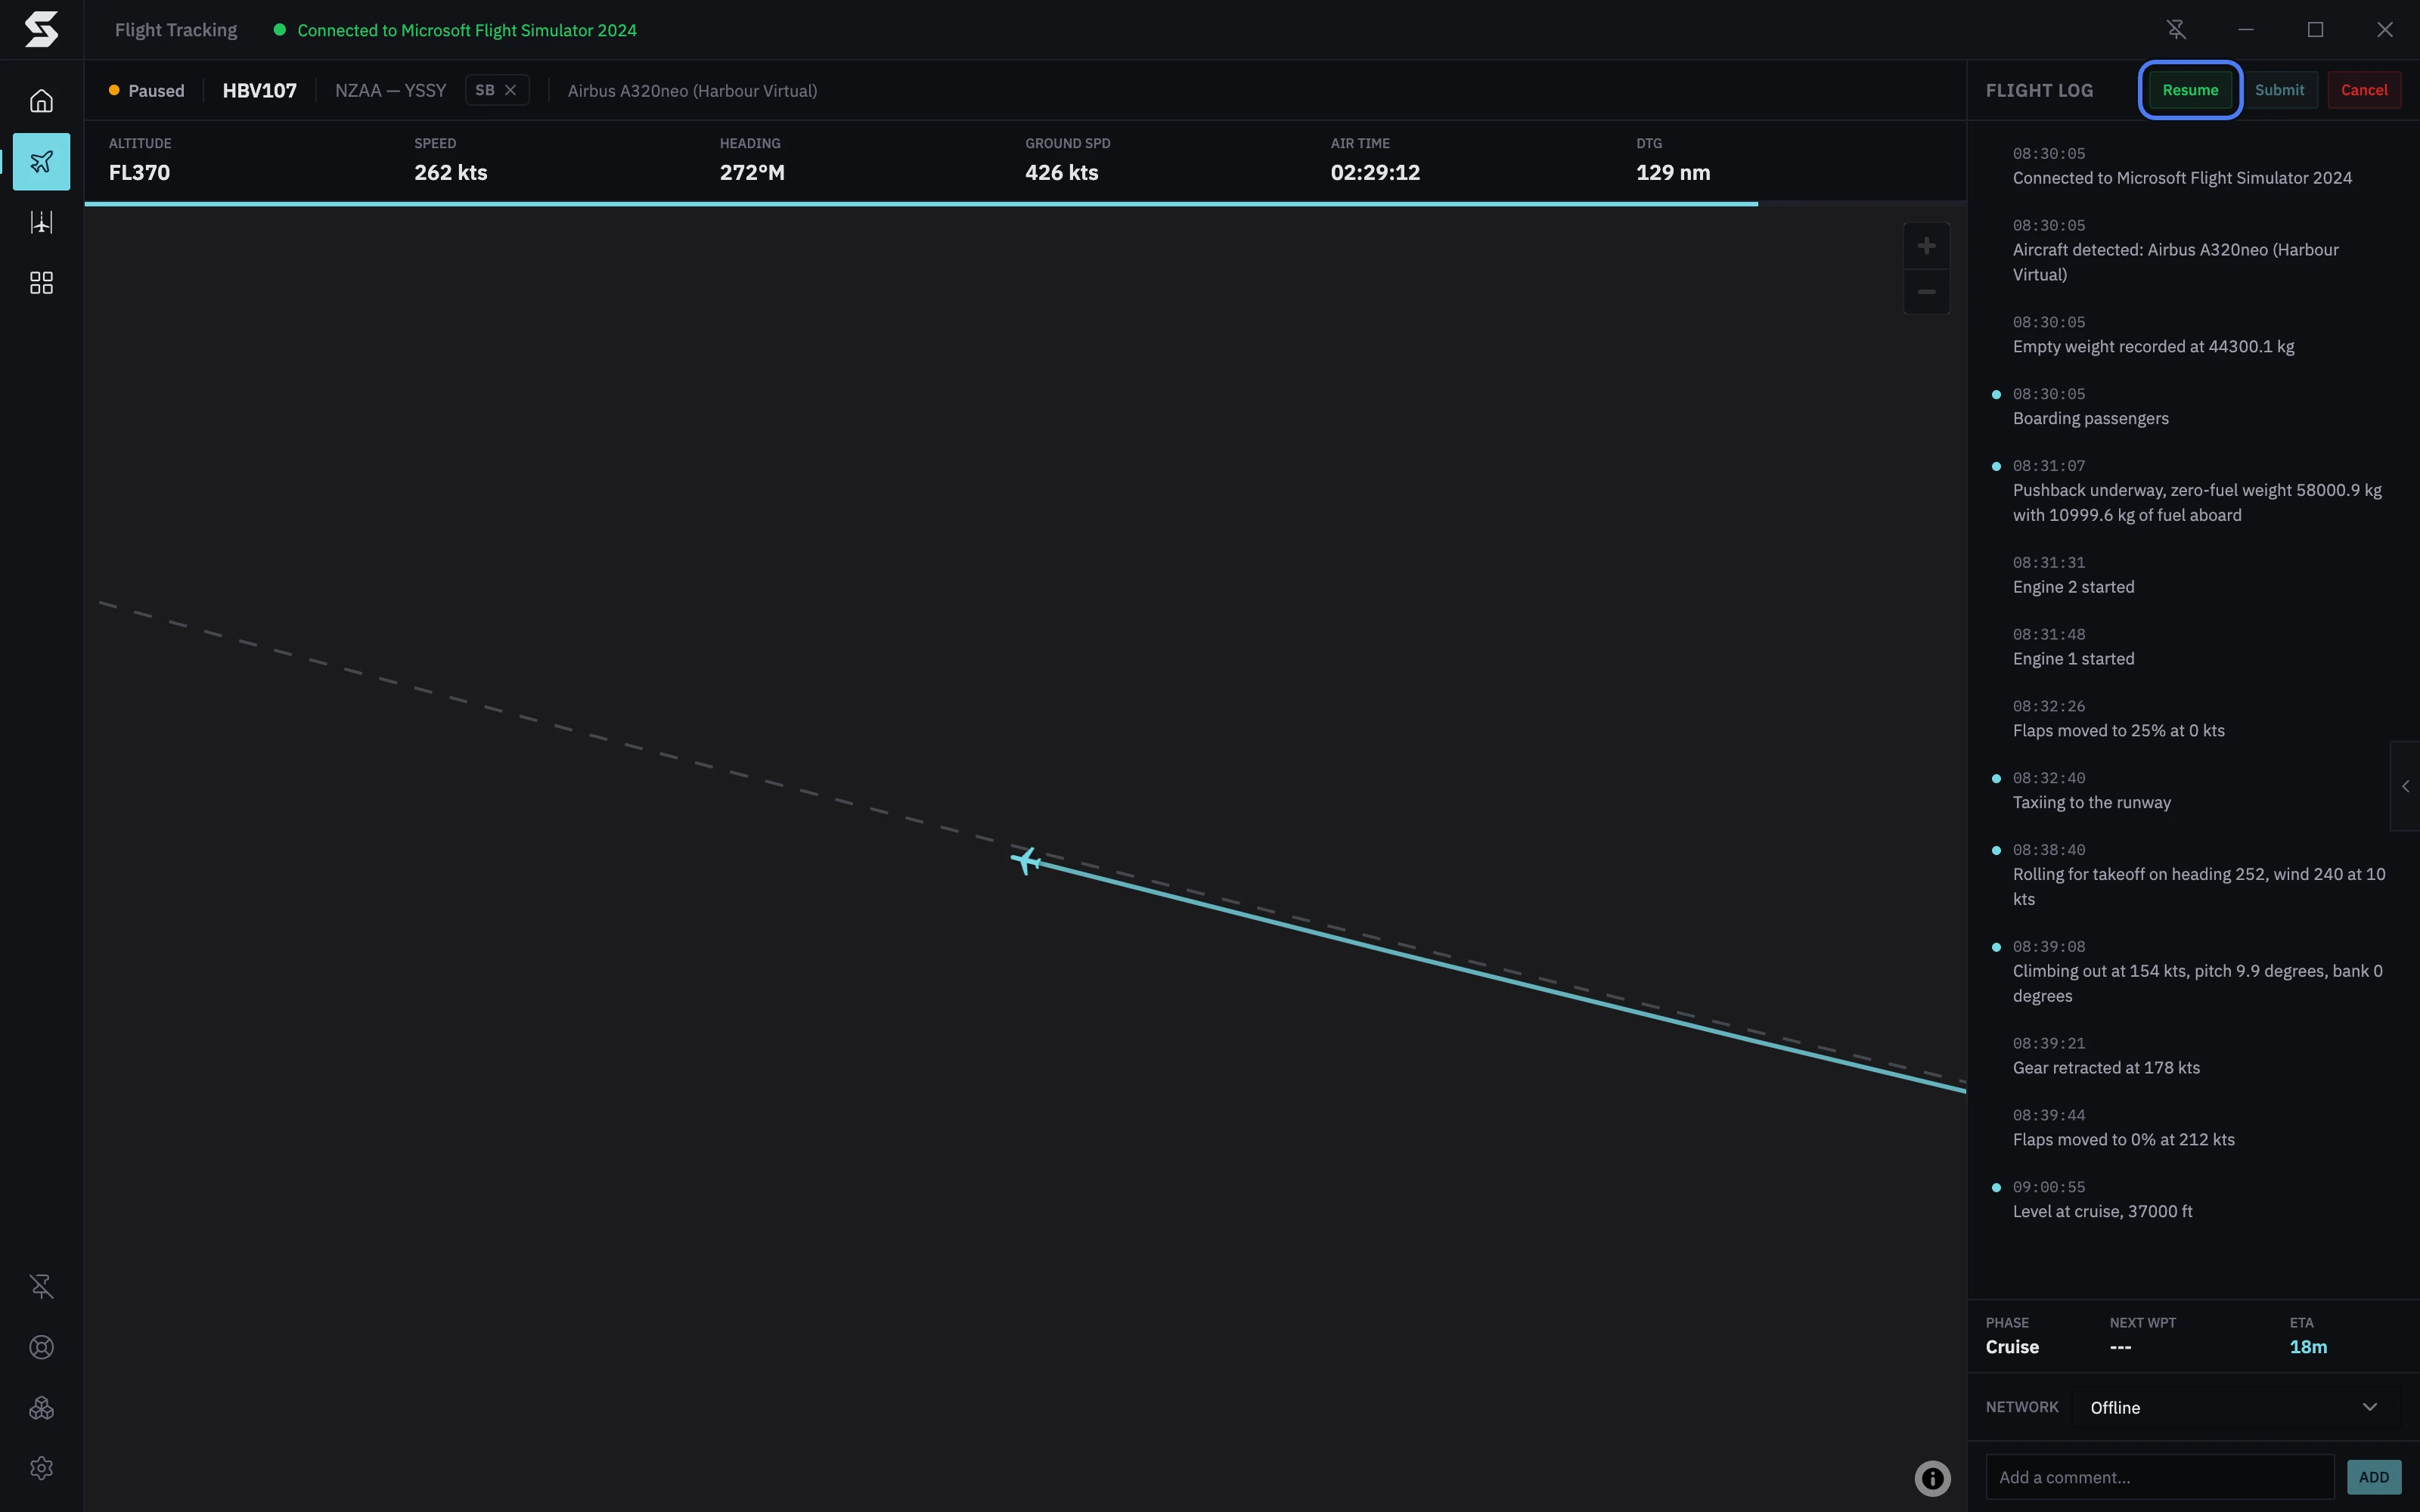Viewport: 2420px width, 1512px height.
Task: Open the Network dropdown showing Offline
Action: 2235,1407
